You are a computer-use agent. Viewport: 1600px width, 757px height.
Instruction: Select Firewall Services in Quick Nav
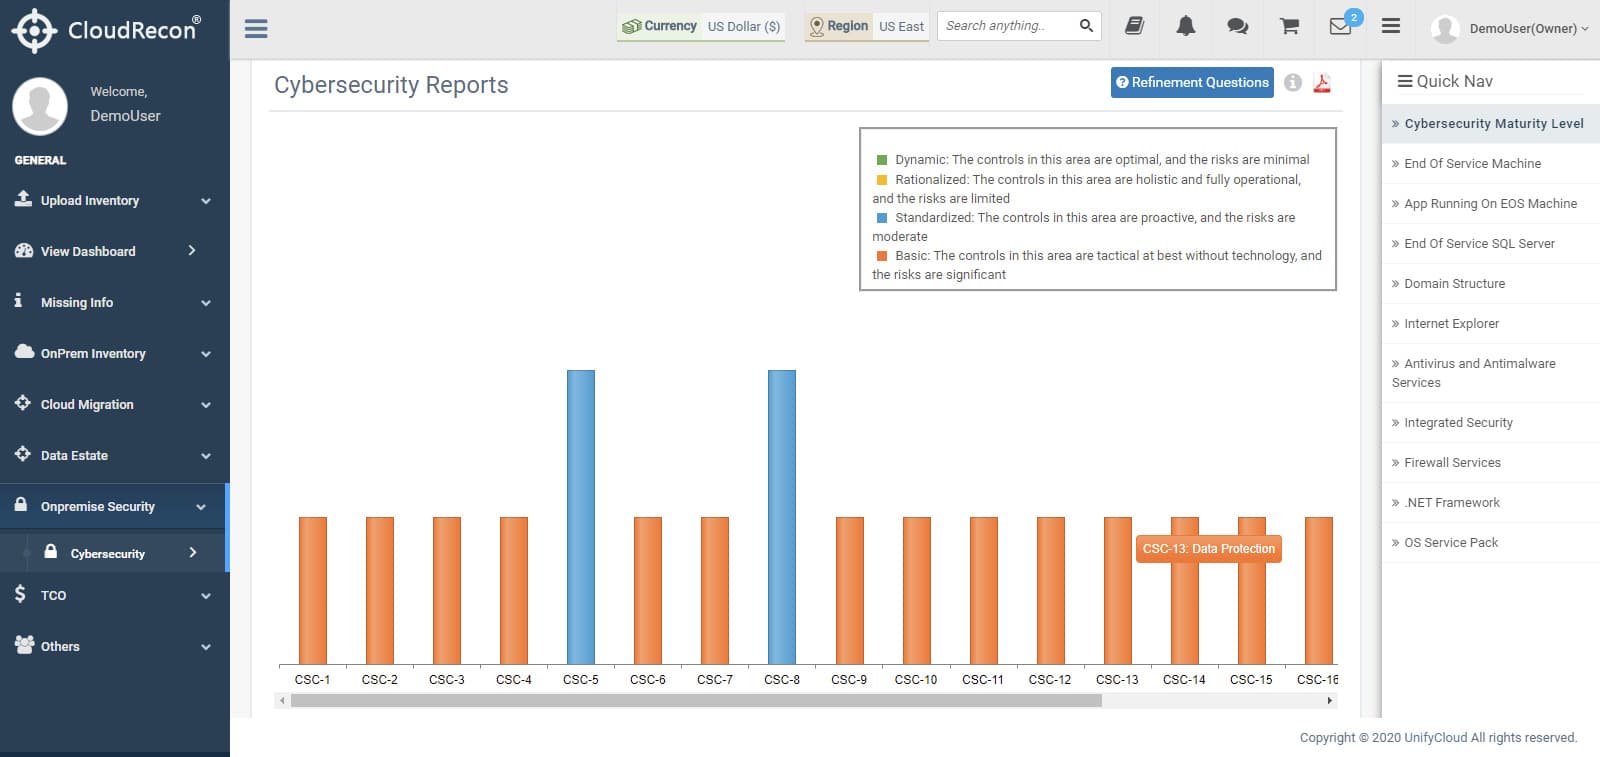[x=1491, y=462]
